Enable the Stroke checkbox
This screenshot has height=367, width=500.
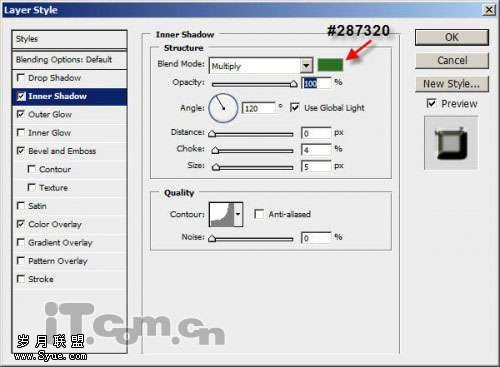click(x=21, y=279)
